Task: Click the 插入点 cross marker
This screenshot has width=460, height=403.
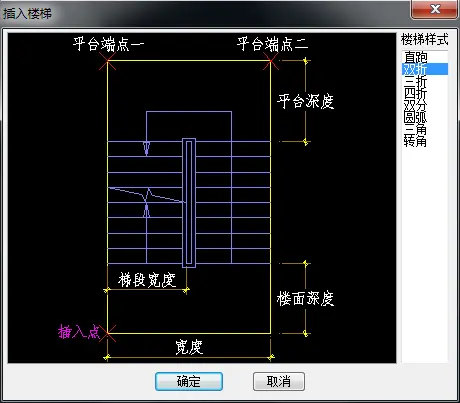Action: point(107,333)
